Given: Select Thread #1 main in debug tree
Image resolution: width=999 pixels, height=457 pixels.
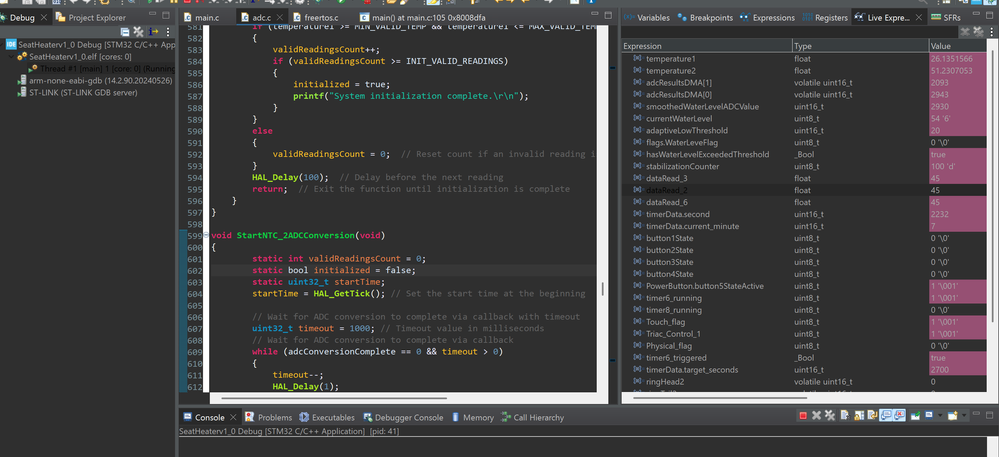Looking at the screenshot, I should [x=90, y=68].
